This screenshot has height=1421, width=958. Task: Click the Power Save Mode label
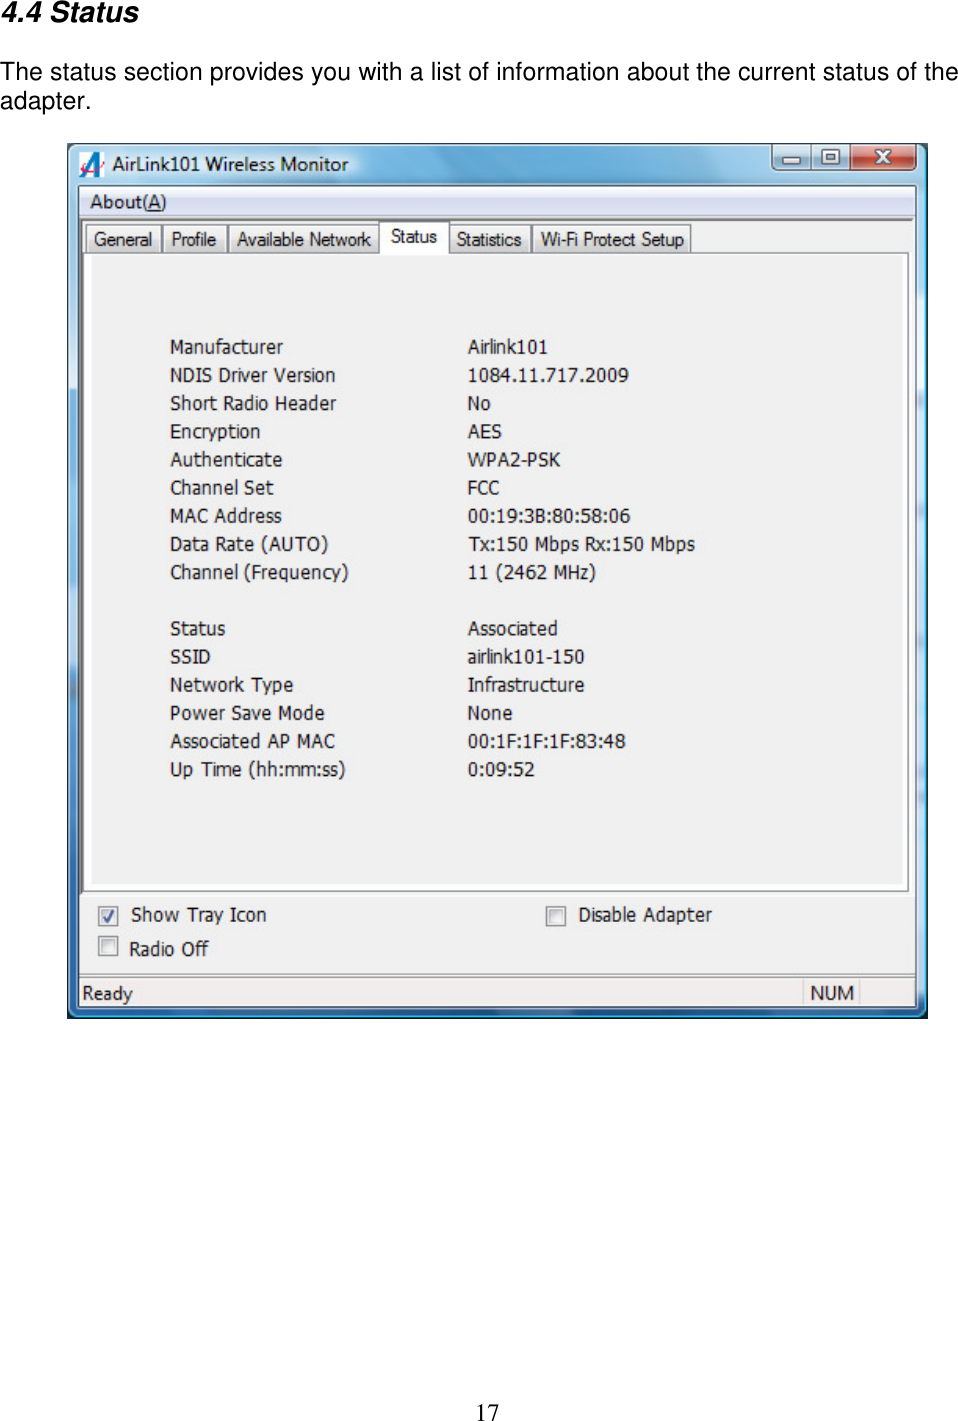point(247,713)
